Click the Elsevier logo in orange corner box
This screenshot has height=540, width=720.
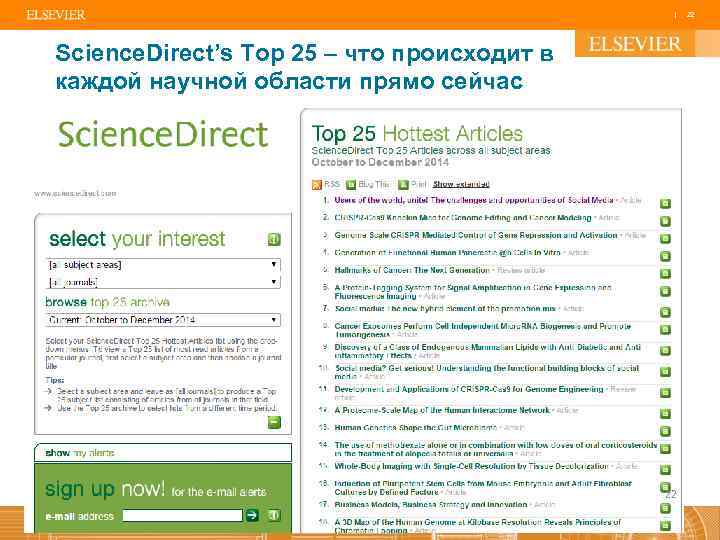(635, 44)
